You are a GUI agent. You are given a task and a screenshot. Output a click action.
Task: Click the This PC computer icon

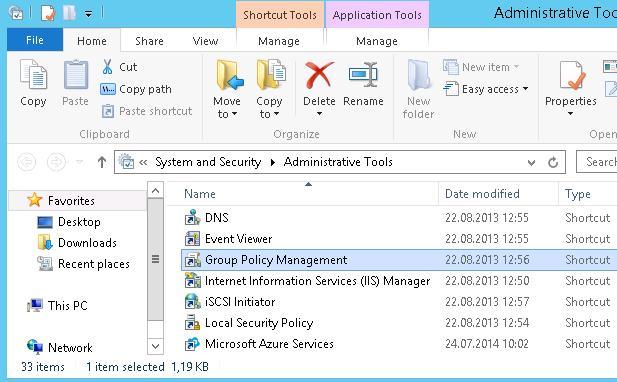[x=35, y=305]
